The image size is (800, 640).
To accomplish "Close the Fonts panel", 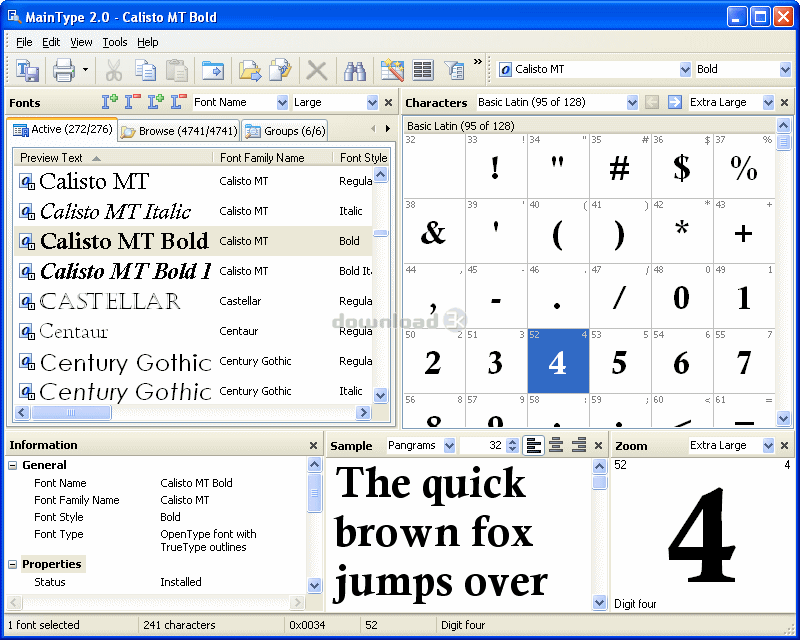I will click(388, 103).
